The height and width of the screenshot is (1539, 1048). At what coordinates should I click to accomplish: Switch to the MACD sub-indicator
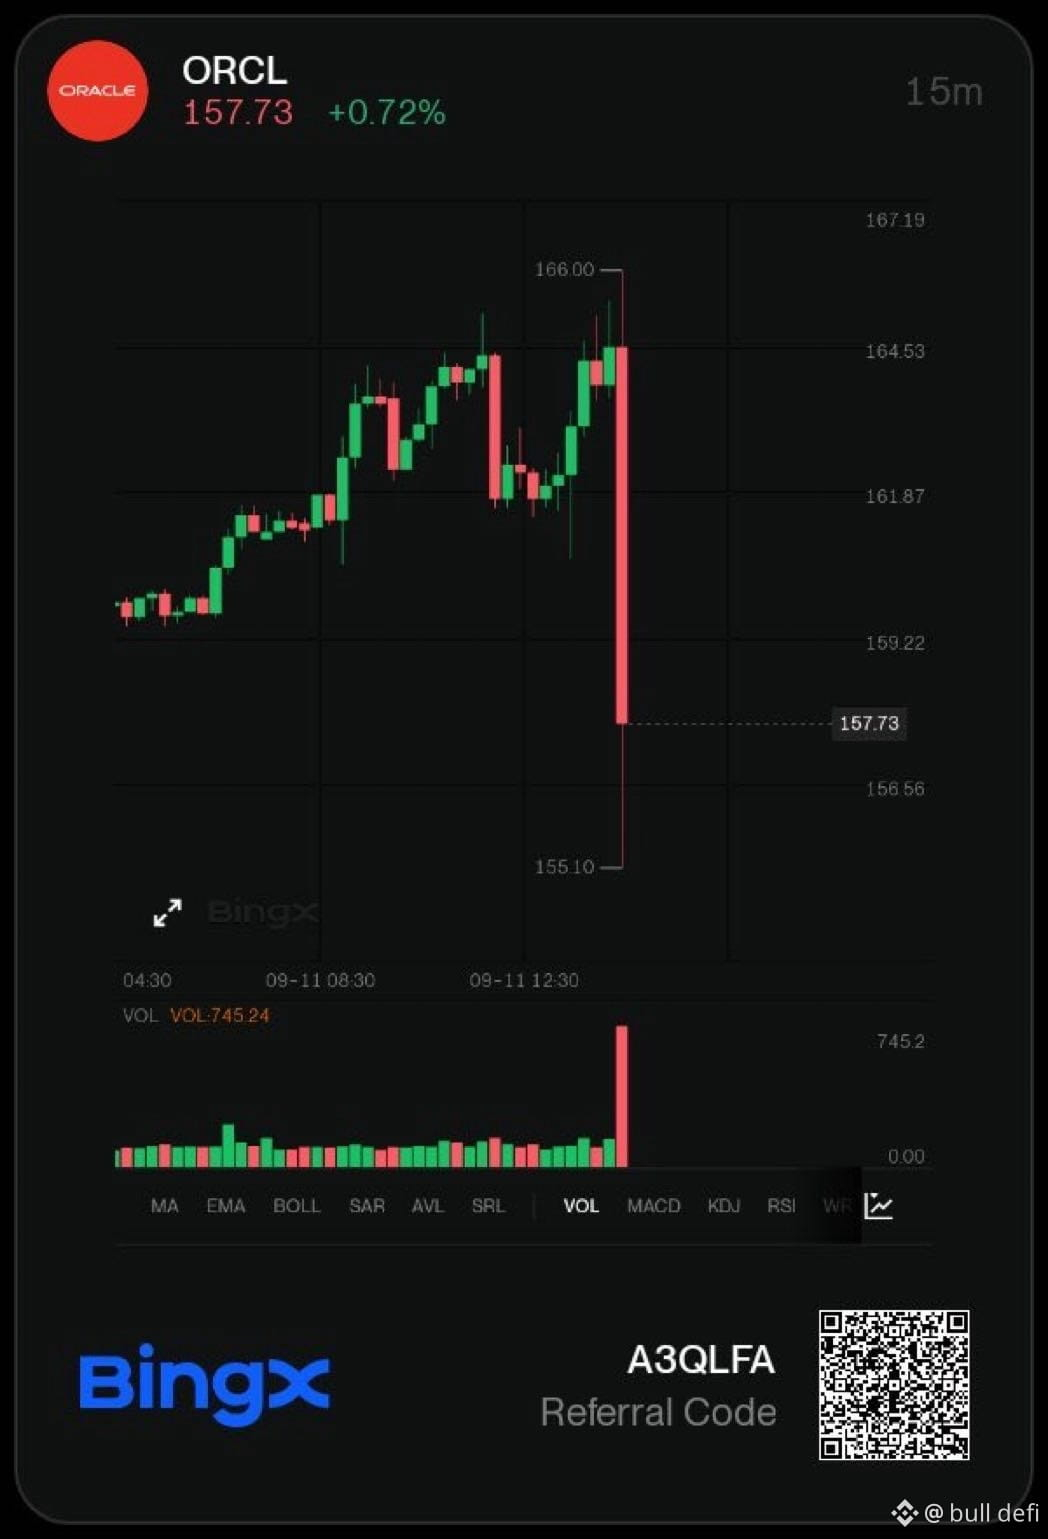654,1206
